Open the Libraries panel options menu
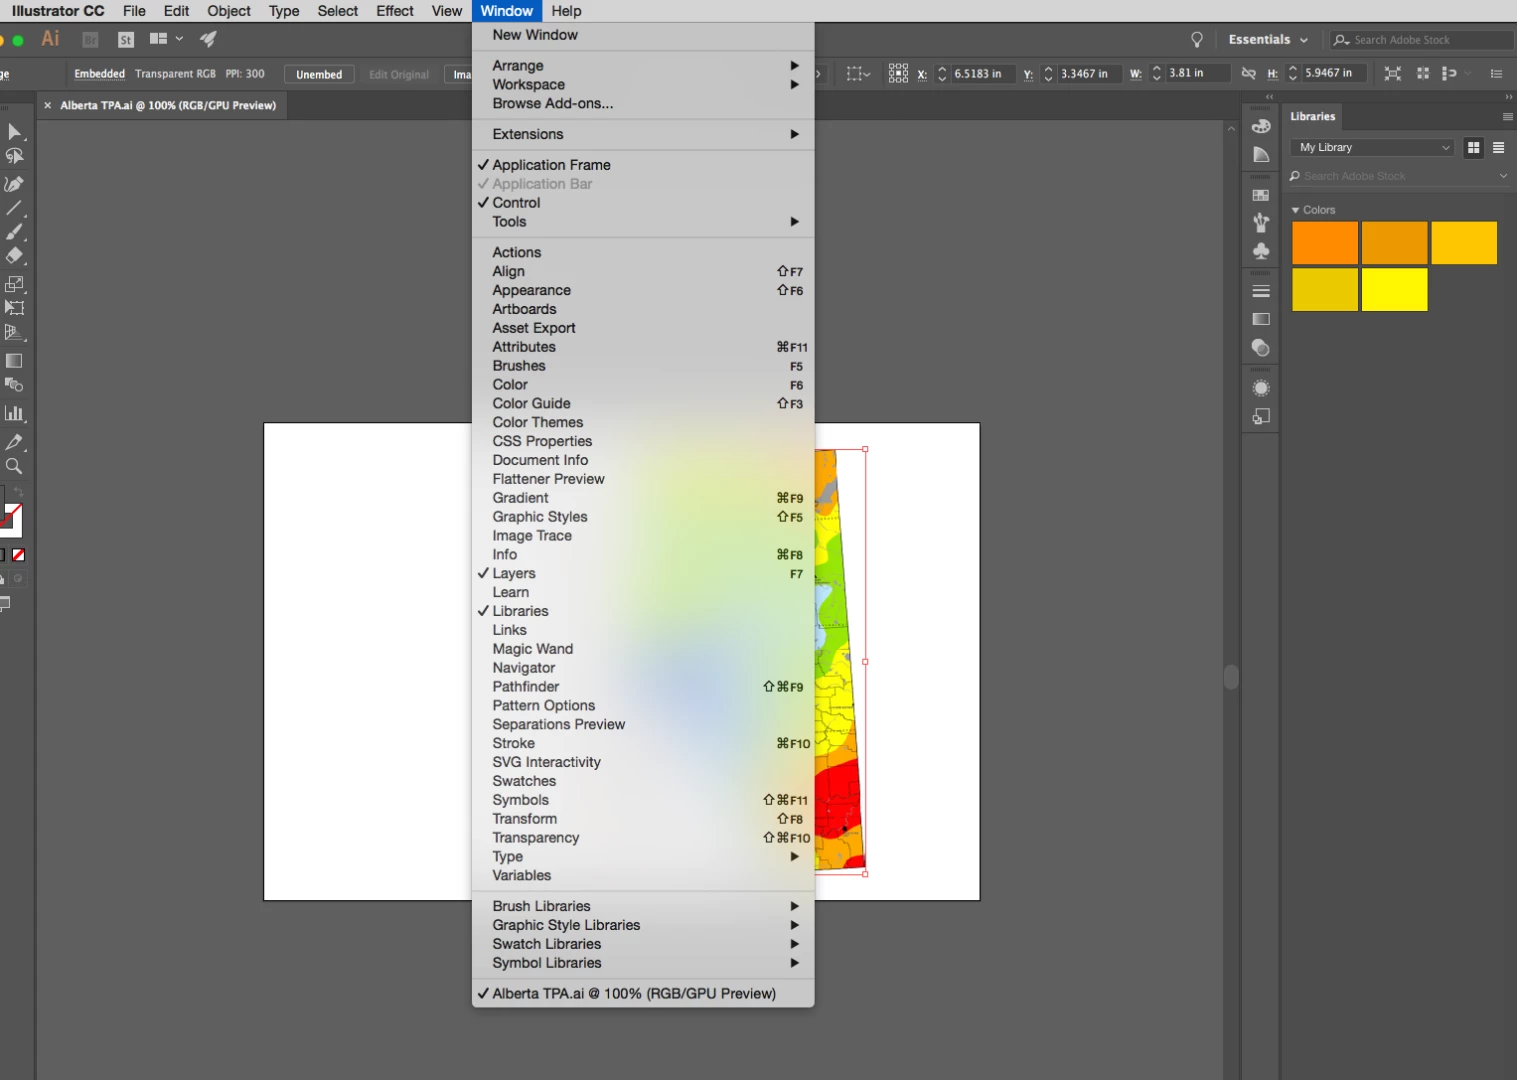Viewport: 1517px width, 1080px height. click(1507, 117)
